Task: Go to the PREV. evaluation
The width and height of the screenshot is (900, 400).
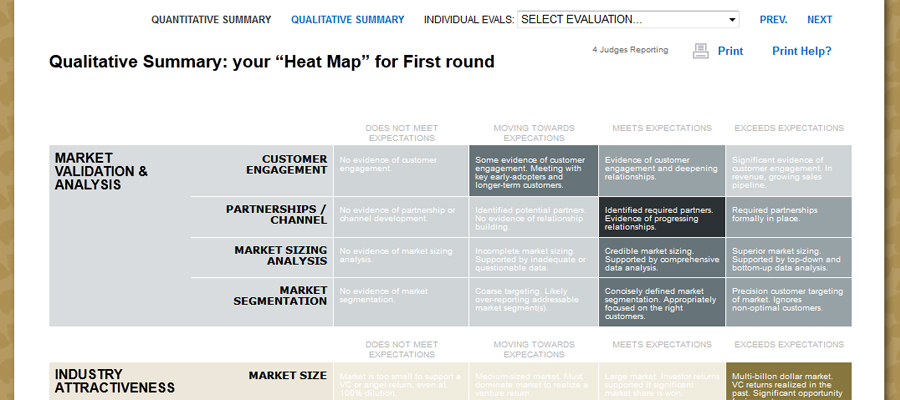Action: 773,20
